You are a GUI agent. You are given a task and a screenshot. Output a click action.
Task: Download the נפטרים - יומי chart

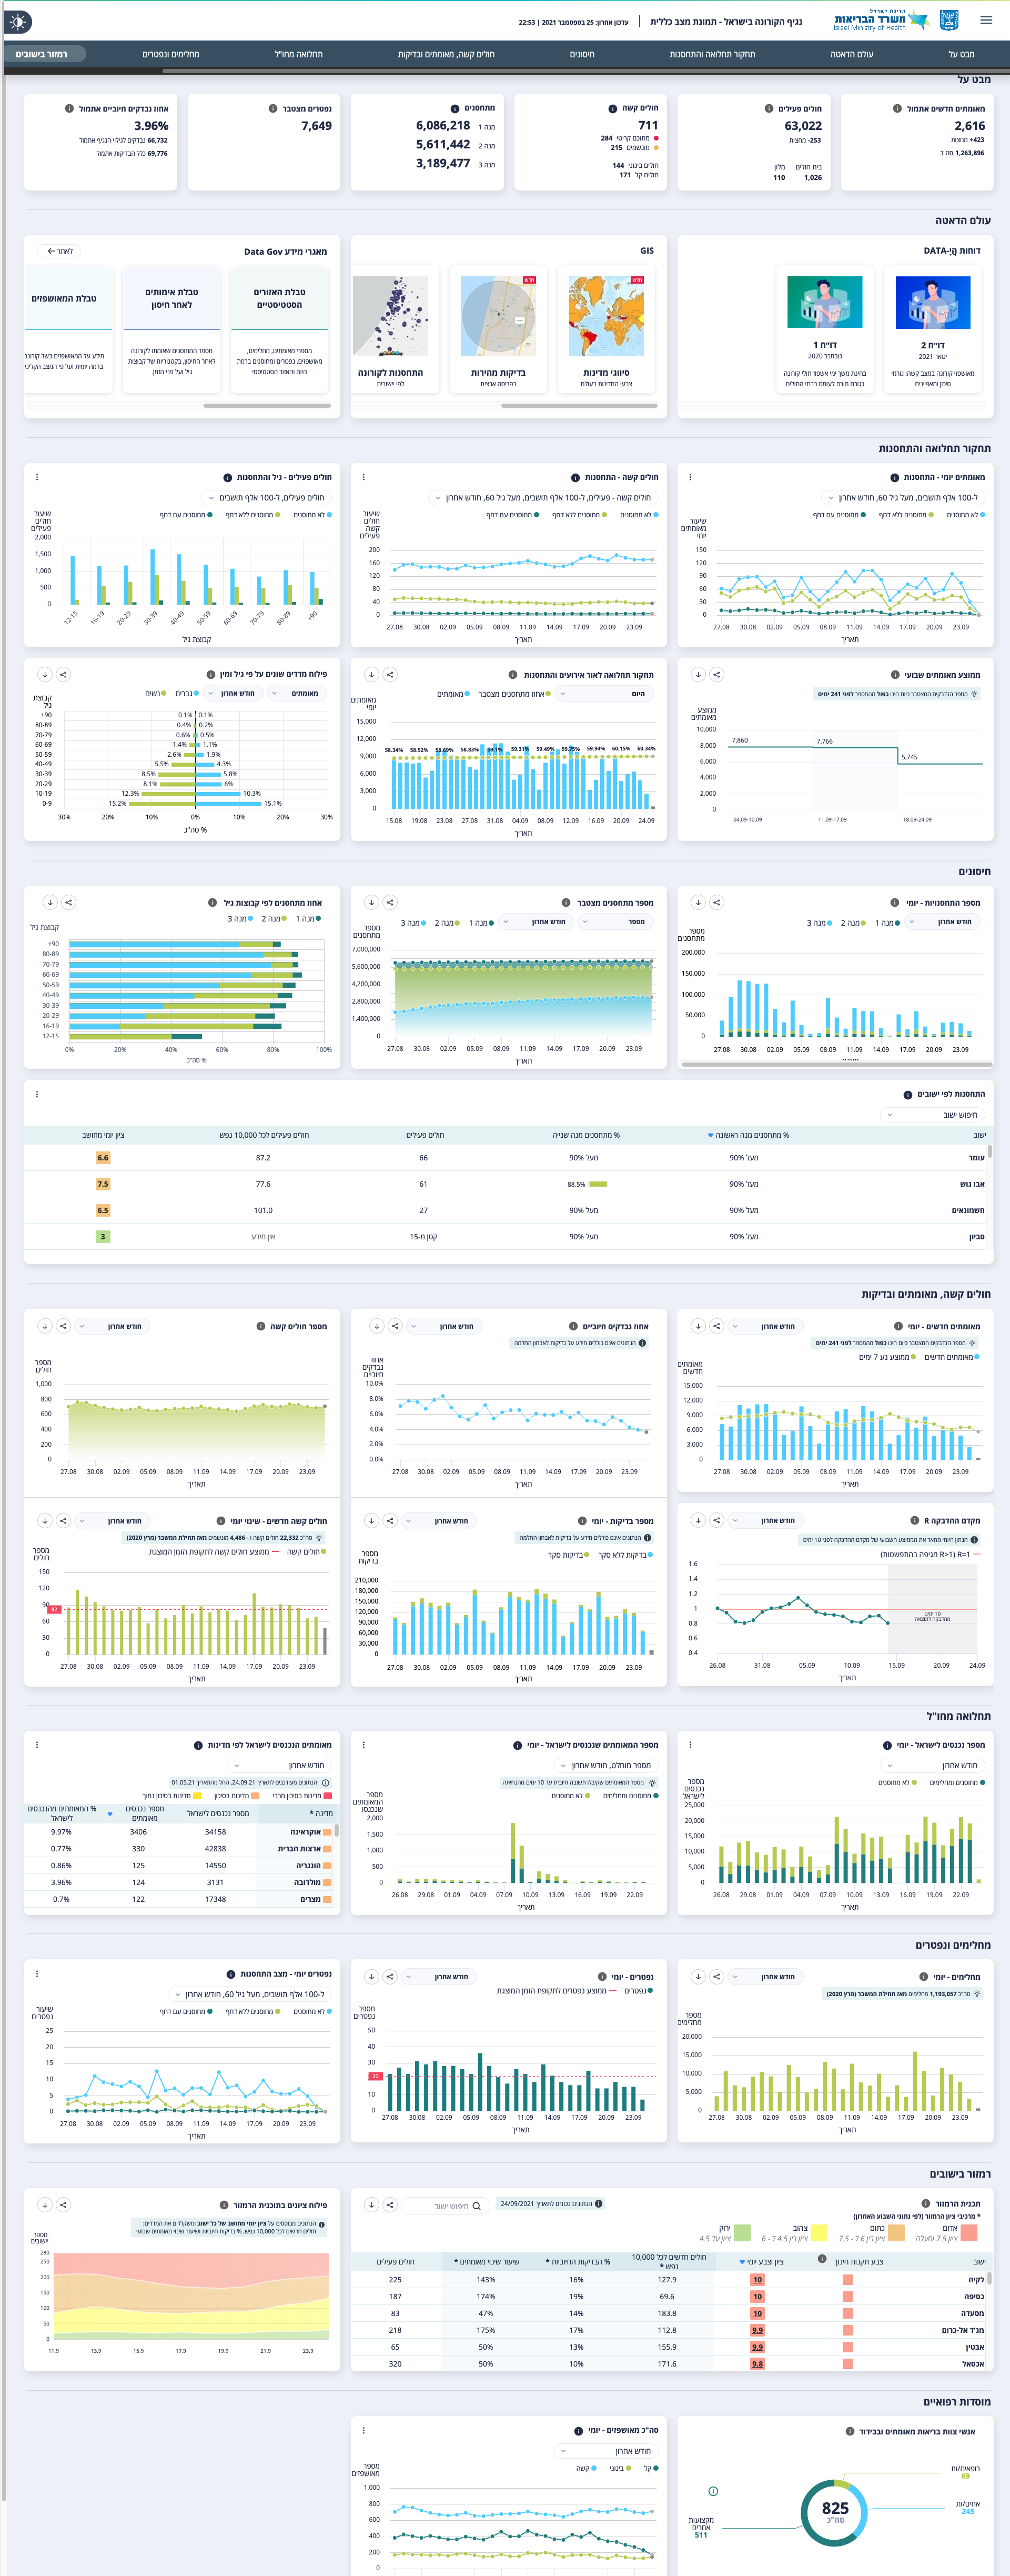(372, 1976)
